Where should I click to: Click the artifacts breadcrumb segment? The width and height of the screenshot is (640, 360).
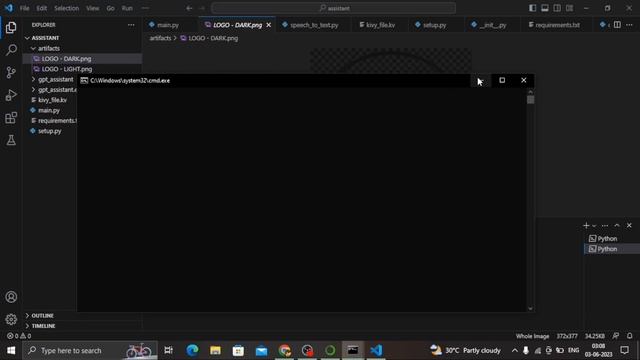point(160,38)
